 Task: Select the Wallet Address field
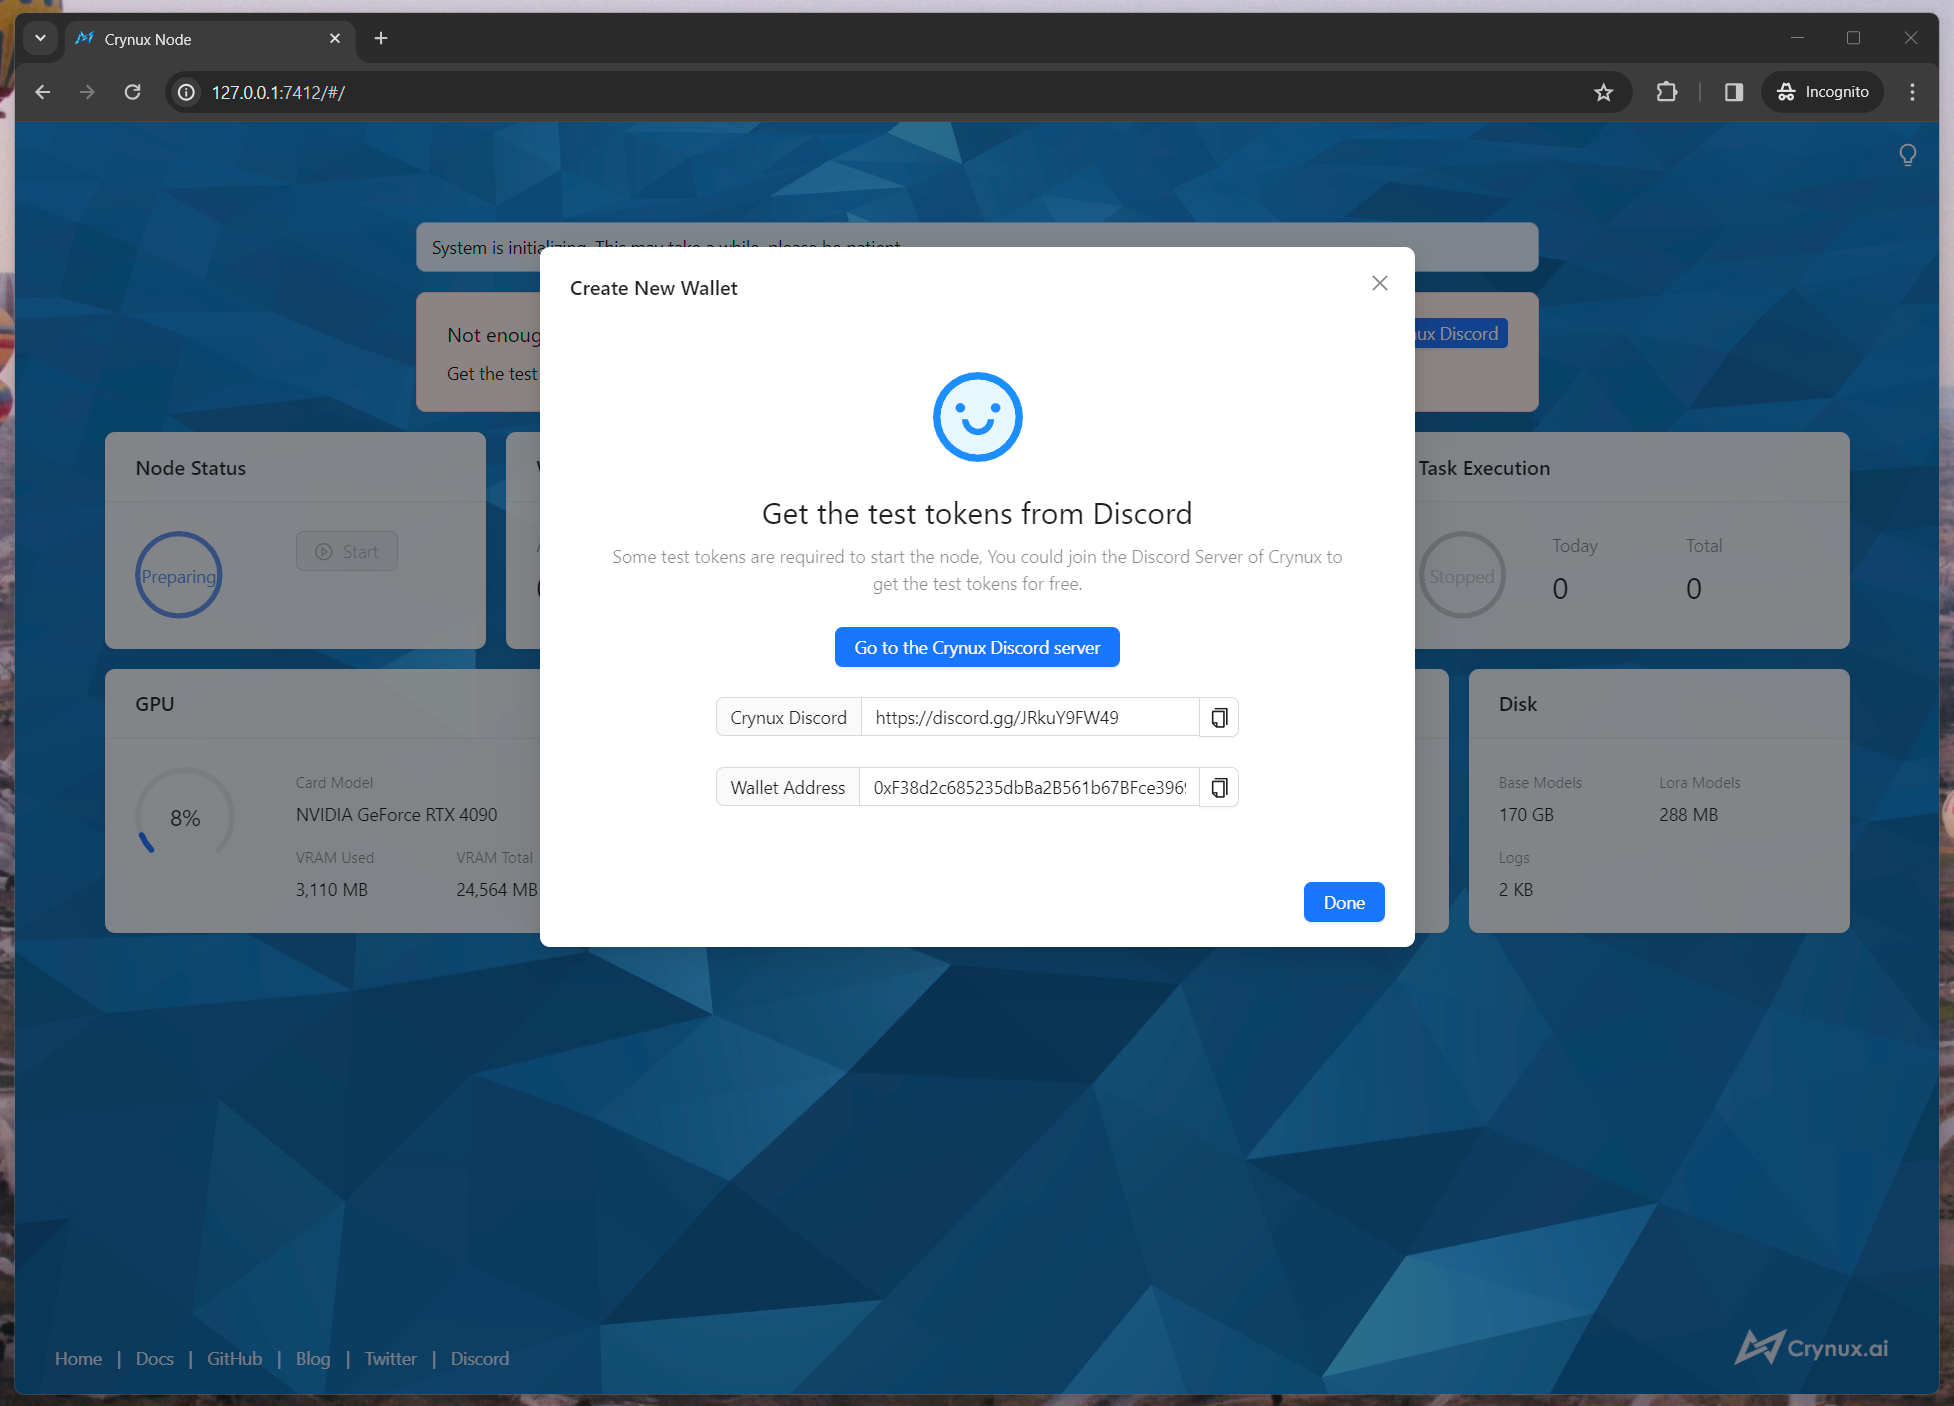click(1030, 787)
